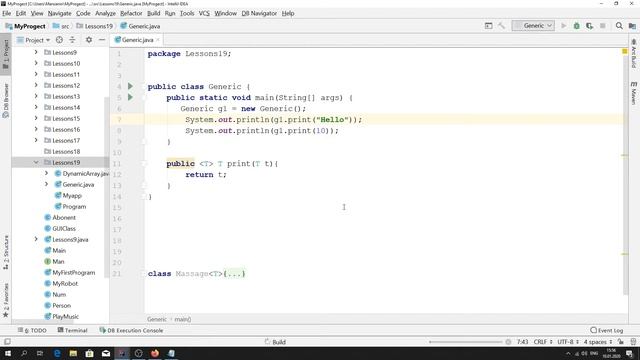Click the 4 spaces indent setting
640x360 pixels.
pos(598,342)
